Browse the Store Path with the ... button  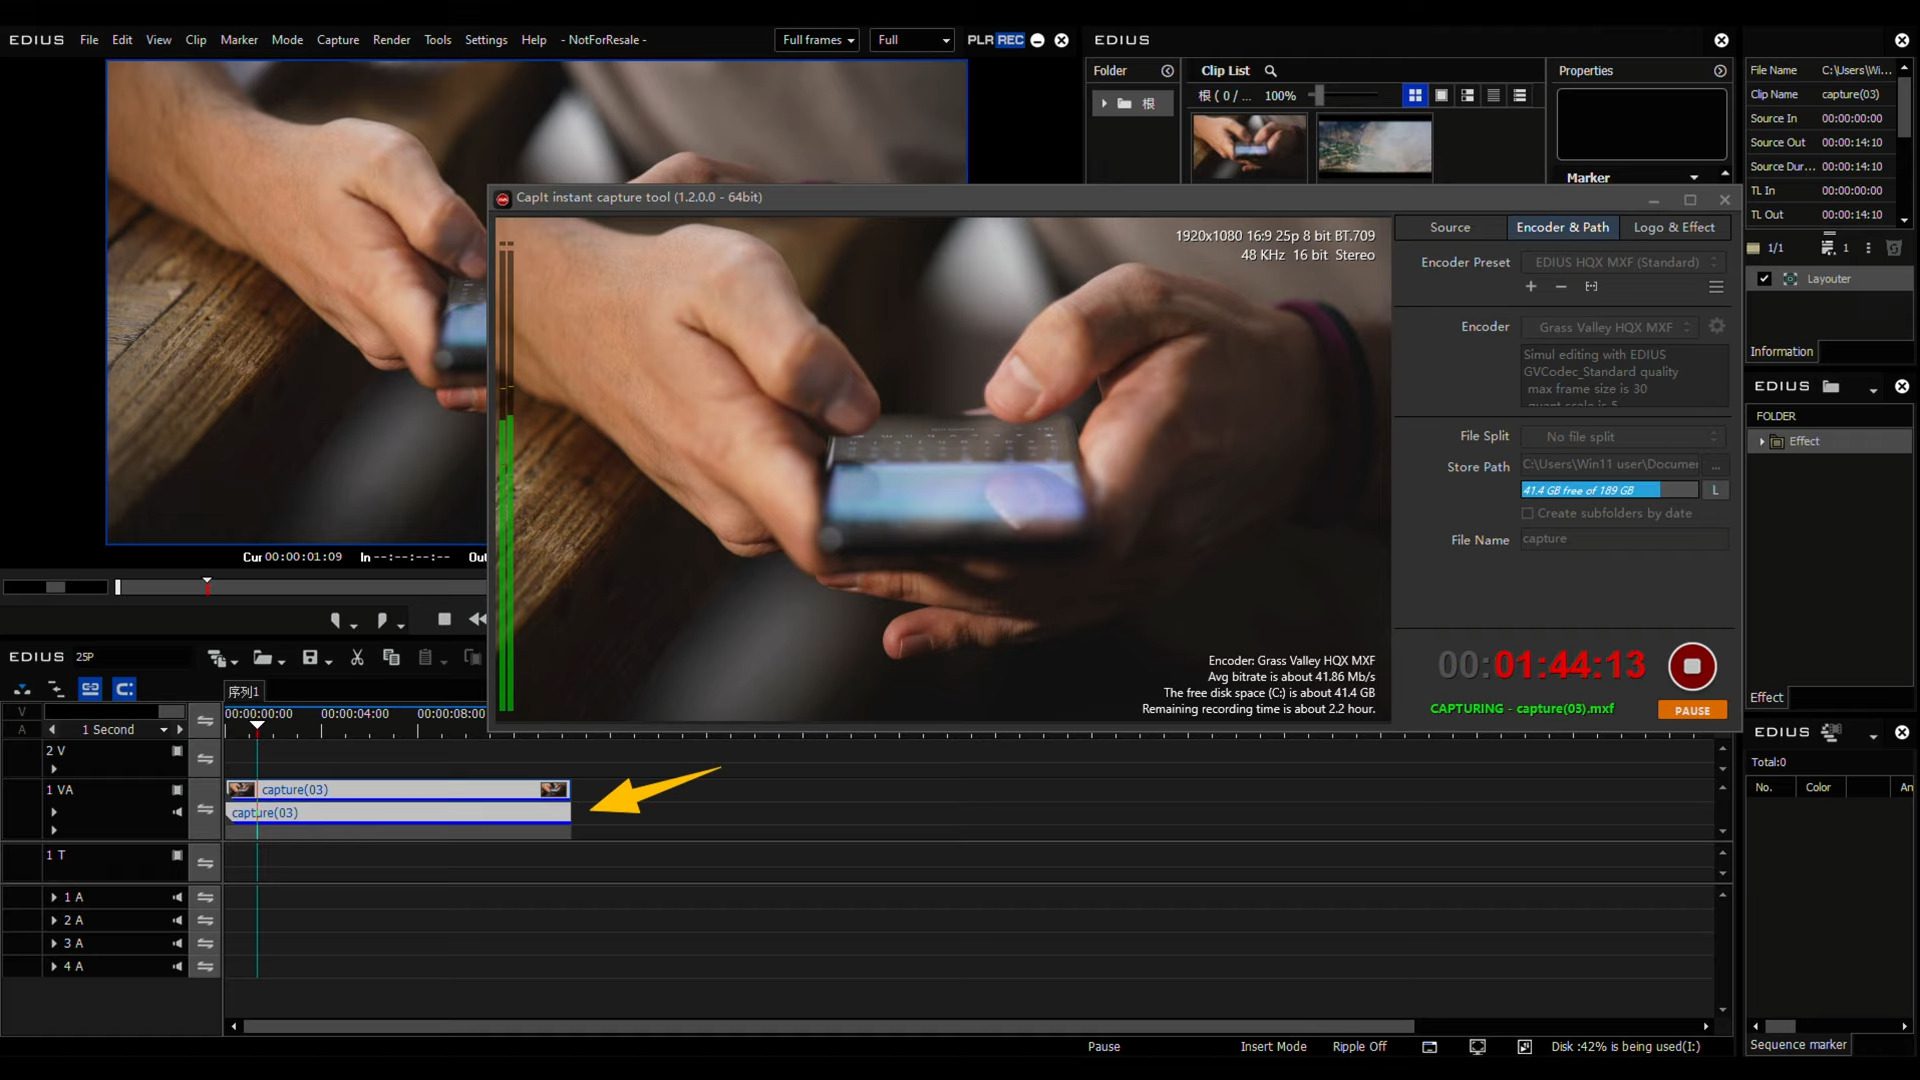(x=1717, y=465)
